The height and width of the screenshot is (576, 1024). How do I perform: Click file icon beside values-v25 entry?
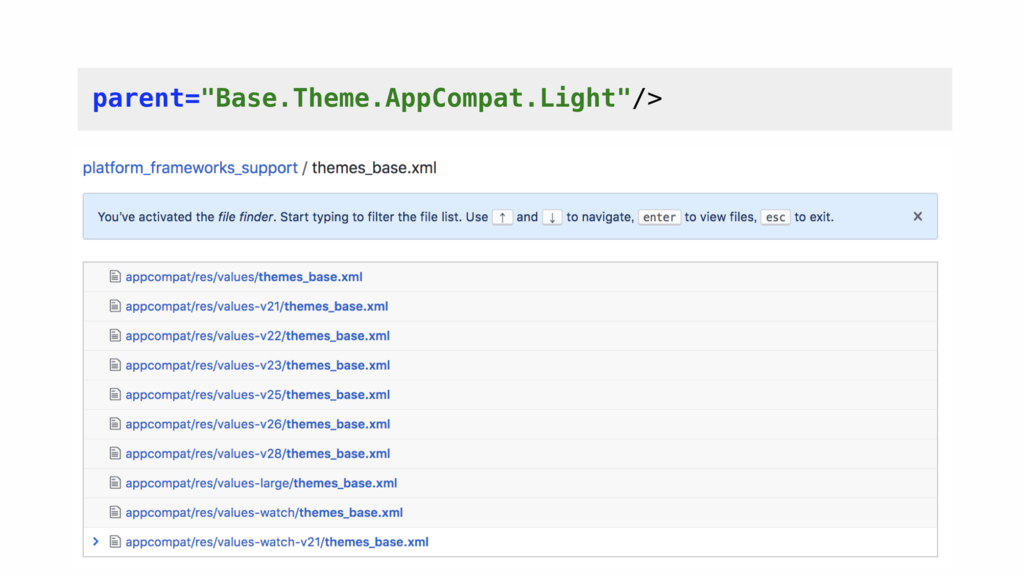[x=115, y=394]
